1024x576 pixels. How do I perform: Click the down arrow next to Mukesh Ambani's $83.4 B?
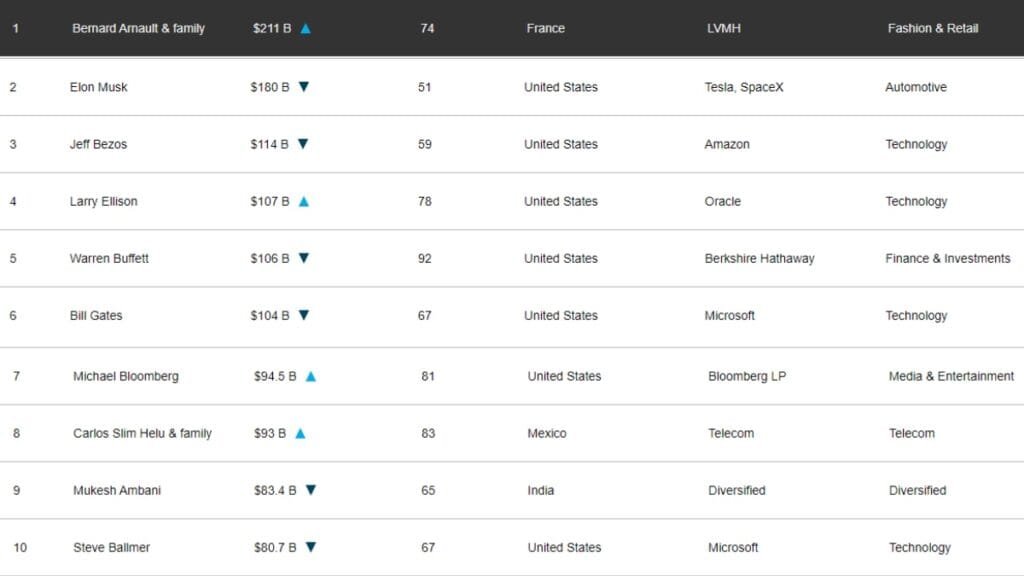311,490
